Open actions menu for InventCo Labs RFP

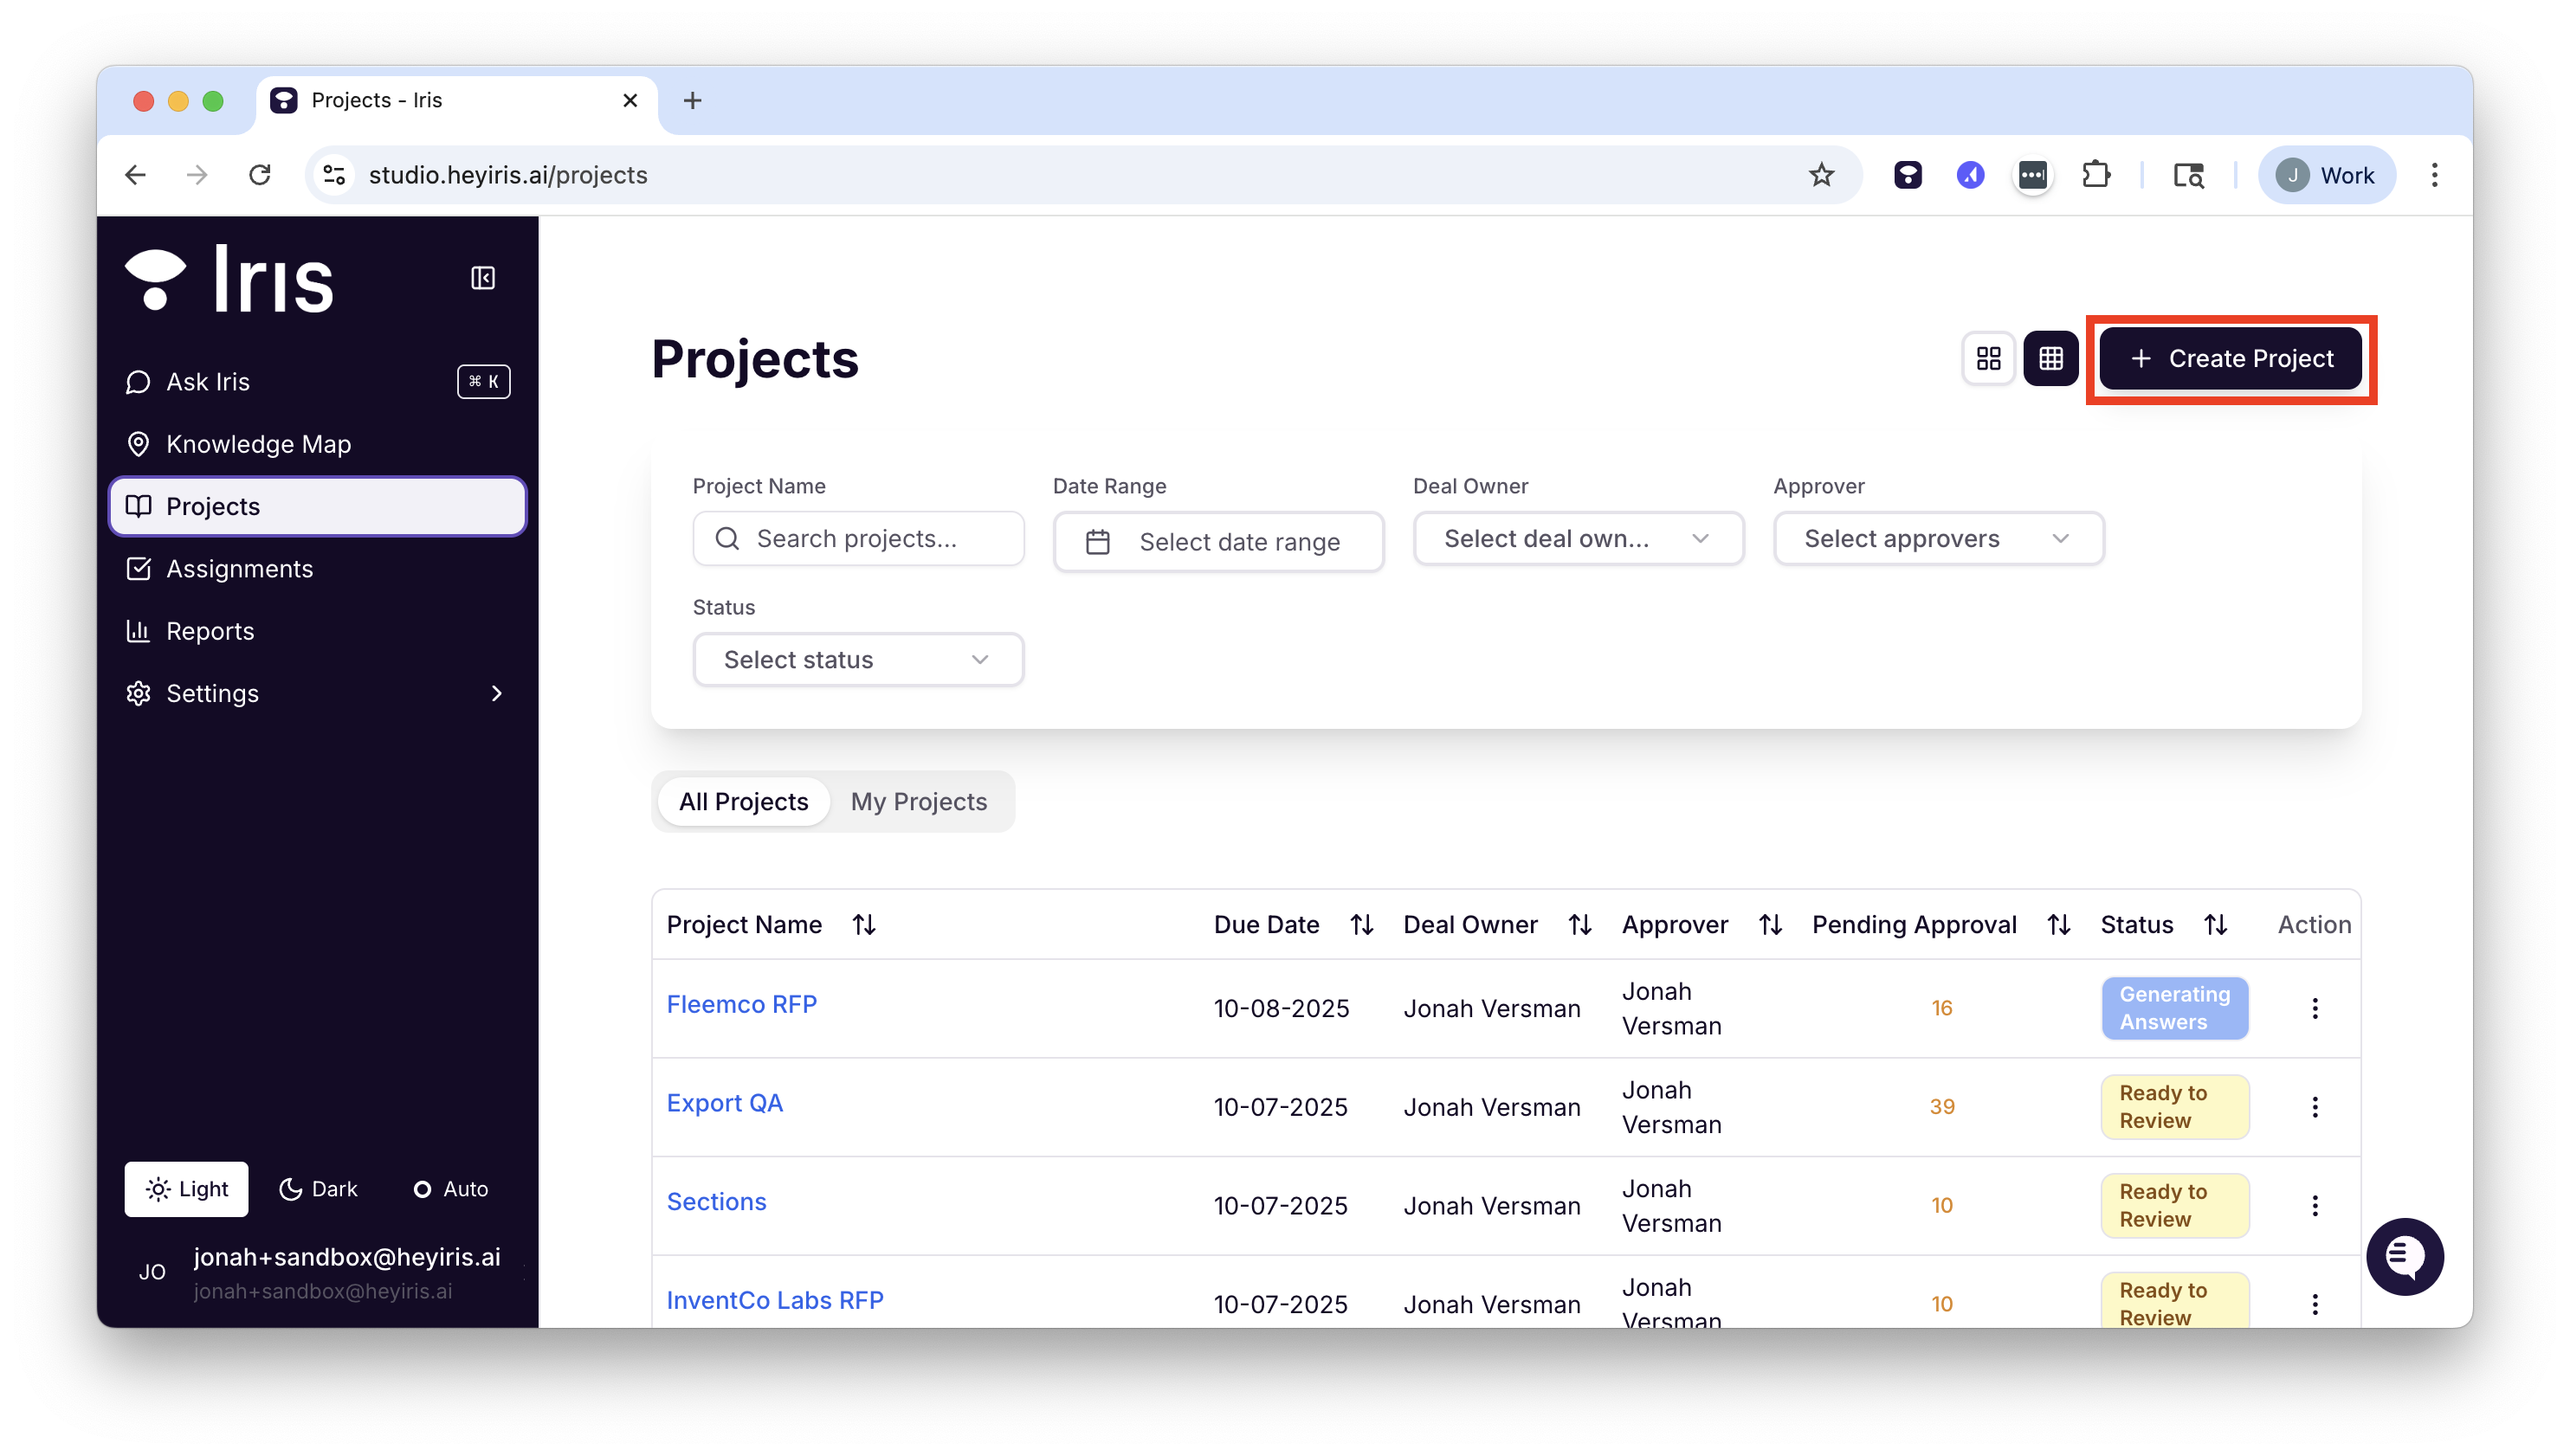(x=2314, y=1304)
